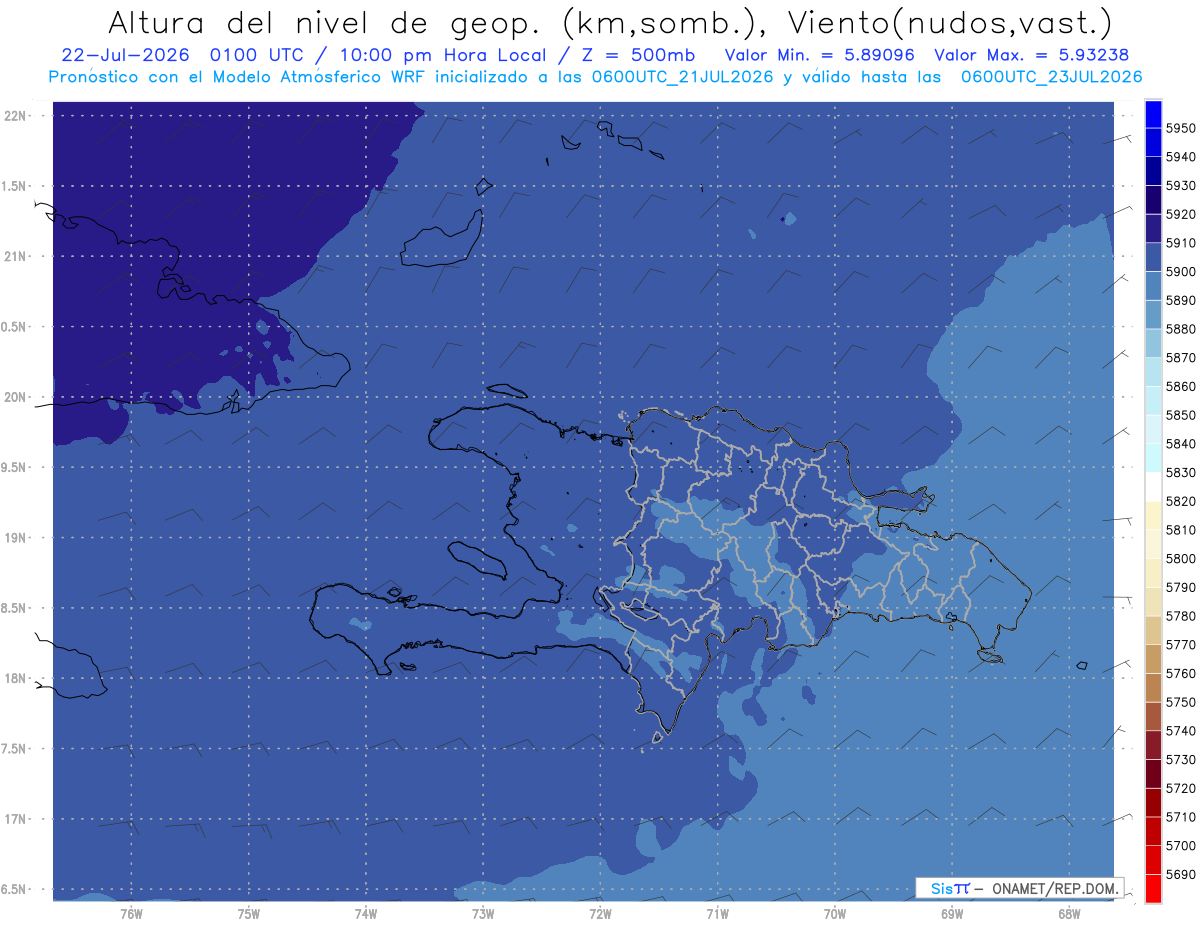Pick the tan swatch between 5760 and 5770
1200x927 pixels.
pos(1153,659)
